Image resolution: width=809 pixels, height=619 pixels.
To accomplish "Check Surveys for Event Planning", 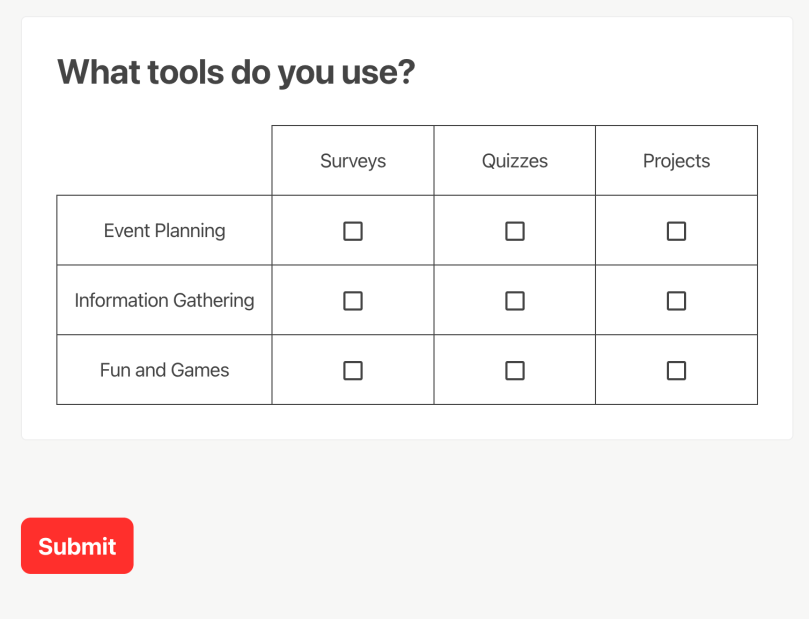I will pyautogui.click(x=353, y=231).
